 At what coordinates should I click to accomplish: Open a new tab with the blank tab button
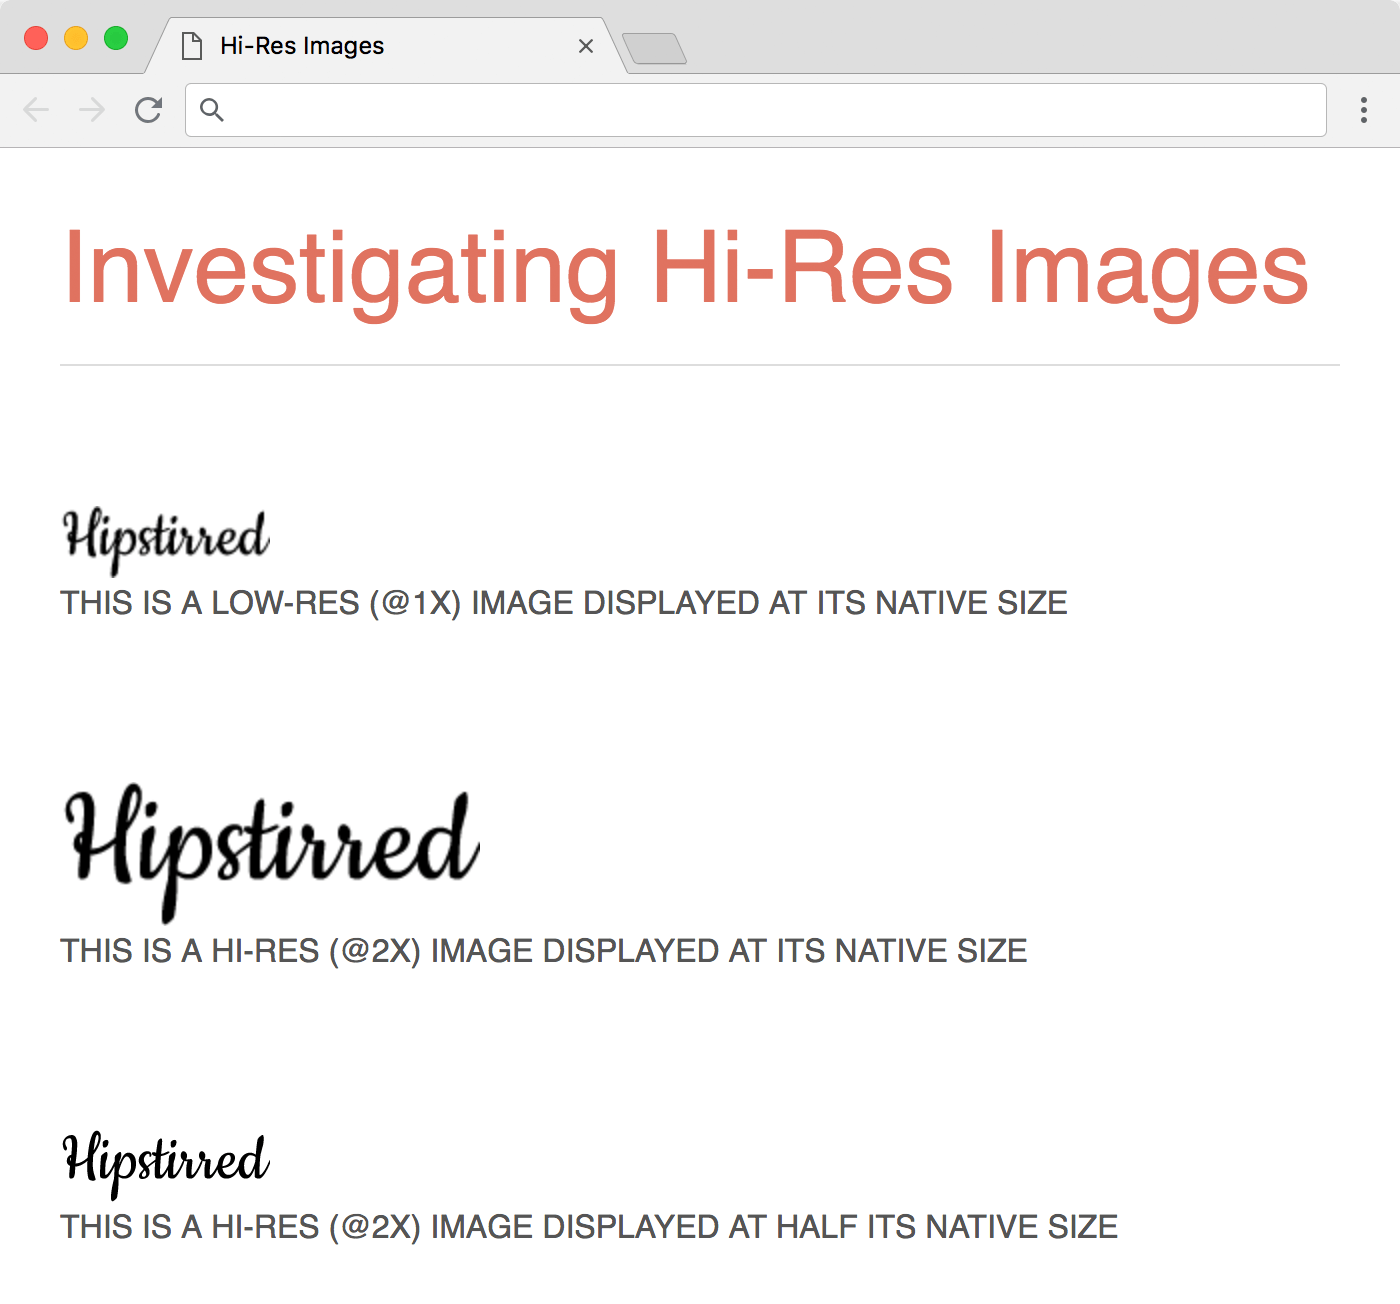pyautogui.click(x=654, y=48)
